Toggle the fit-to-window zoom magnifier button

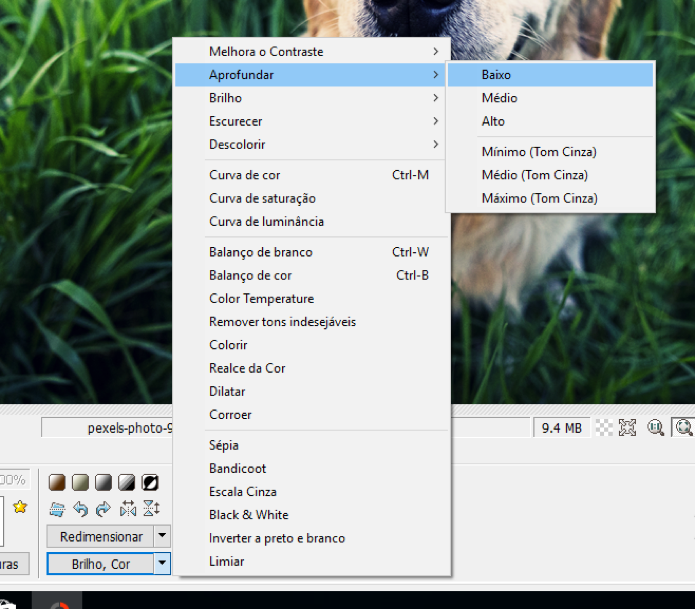(683, 428)
